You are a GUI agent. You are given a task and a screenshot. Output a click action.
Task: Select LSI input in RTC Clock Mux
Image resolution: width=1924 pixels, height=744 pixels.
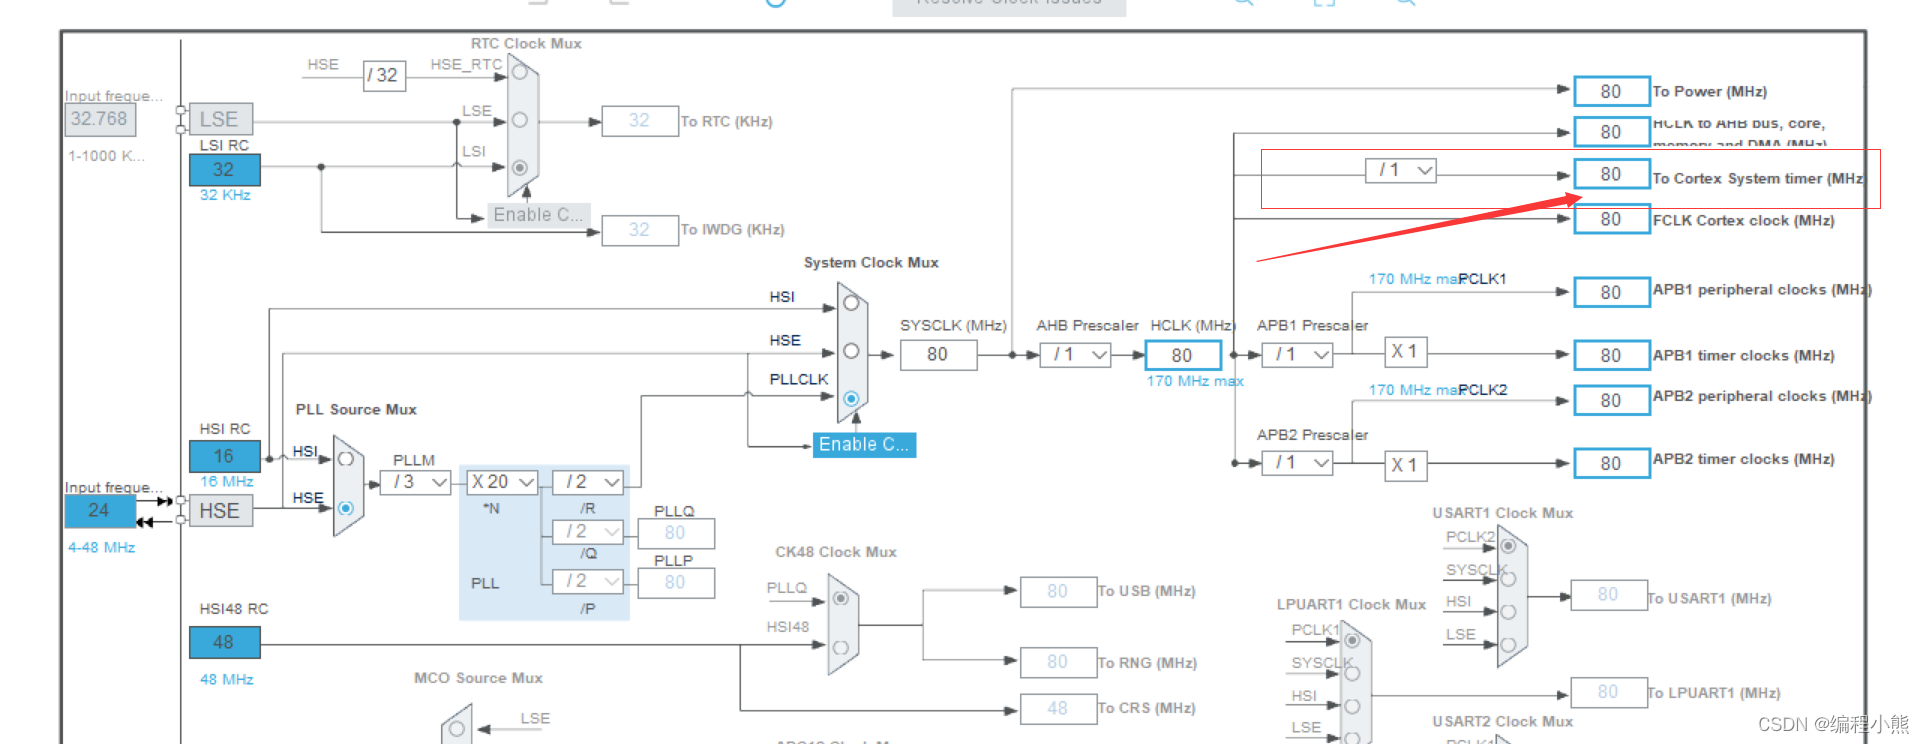pyautogui.click(x=520, y=167)
